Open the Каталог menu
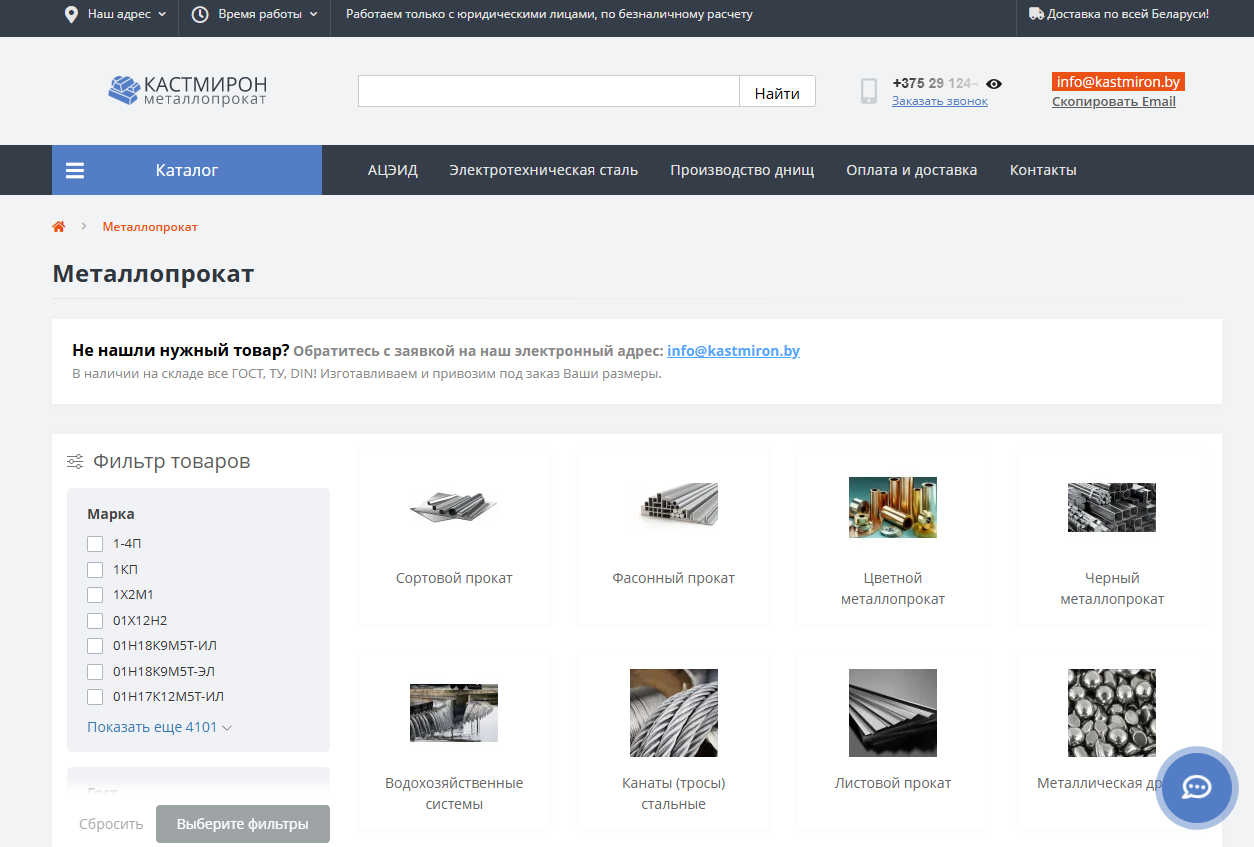Screen dimensions: 1254x847 click(x=187, y=170)
